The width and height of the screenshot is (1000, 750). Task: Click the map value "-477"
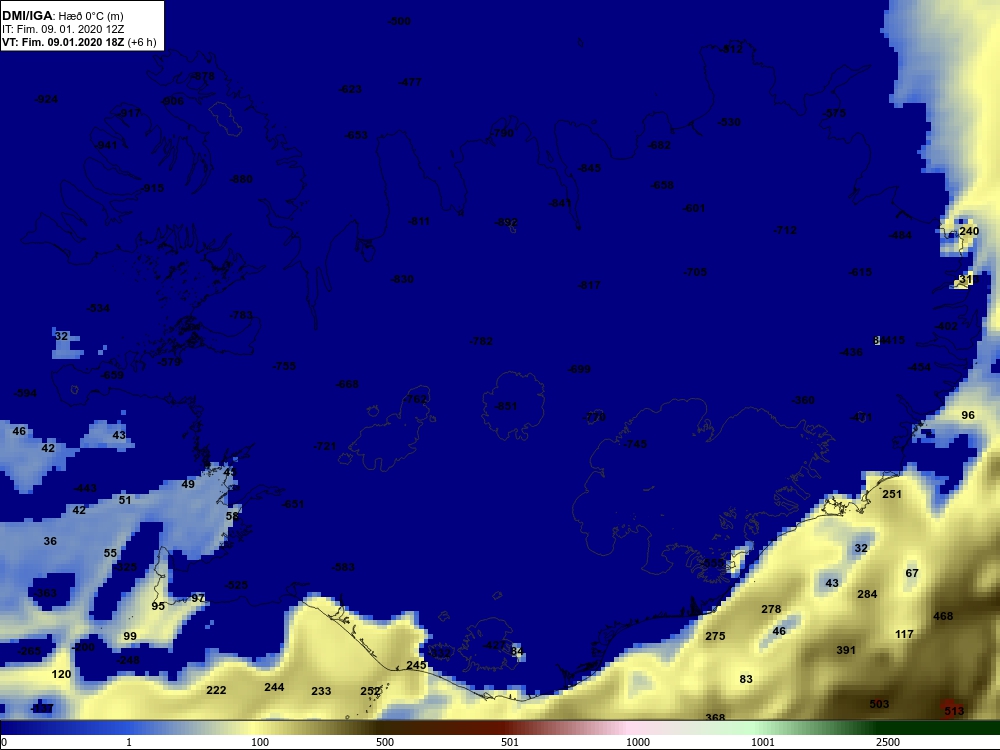click(409, 82)
